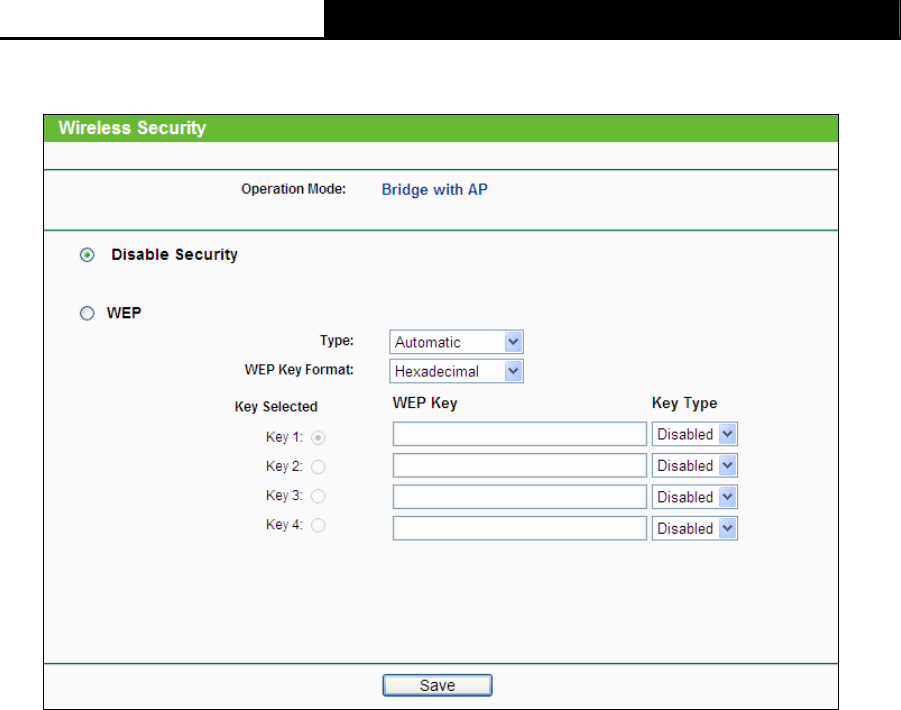Screen dimensions: 901x710
Task: Choose the Key 1 radio button
Action: coord(318,438)
